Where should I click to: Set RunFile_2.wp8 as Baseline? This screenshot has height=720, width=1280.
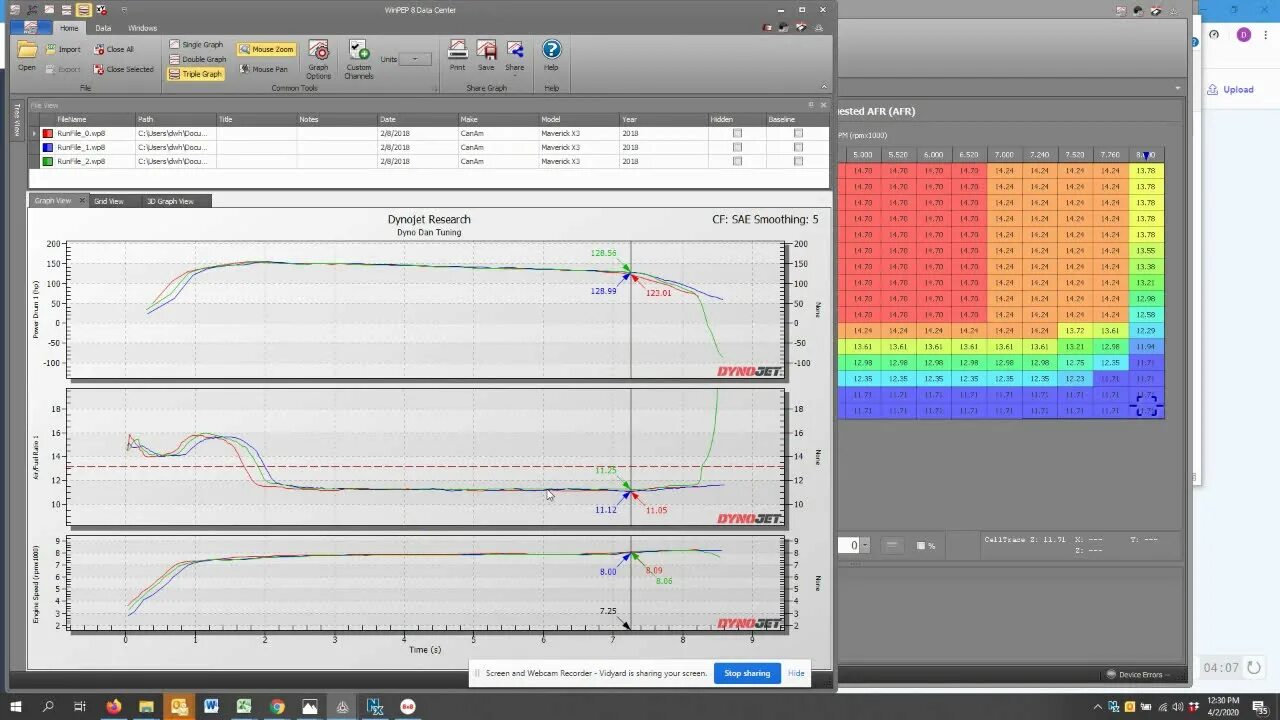coord(798,161)
